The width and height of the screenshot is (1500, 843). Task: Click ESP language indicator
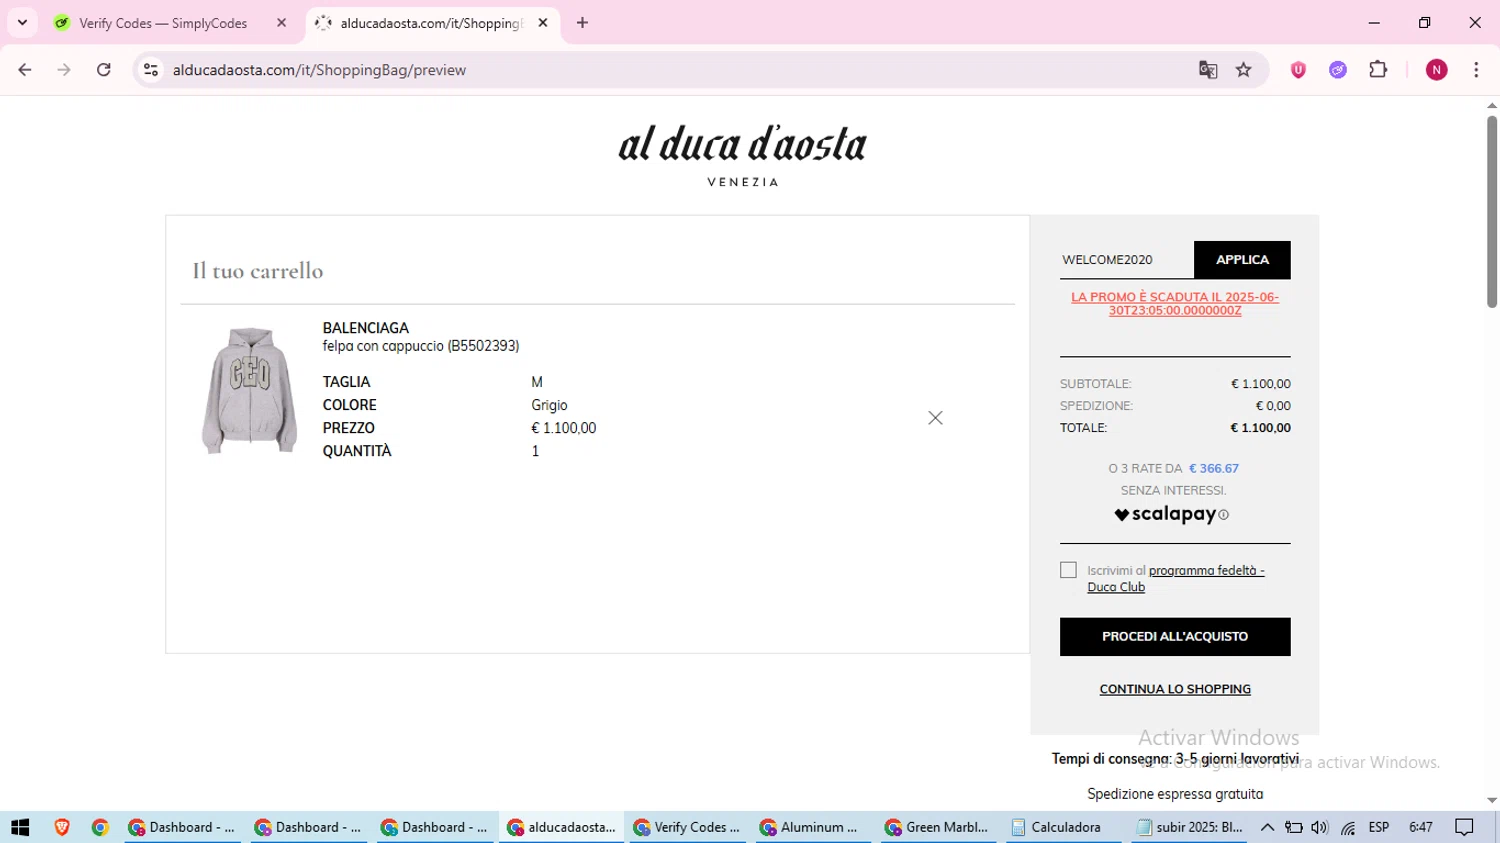(x=1379, y=827)
